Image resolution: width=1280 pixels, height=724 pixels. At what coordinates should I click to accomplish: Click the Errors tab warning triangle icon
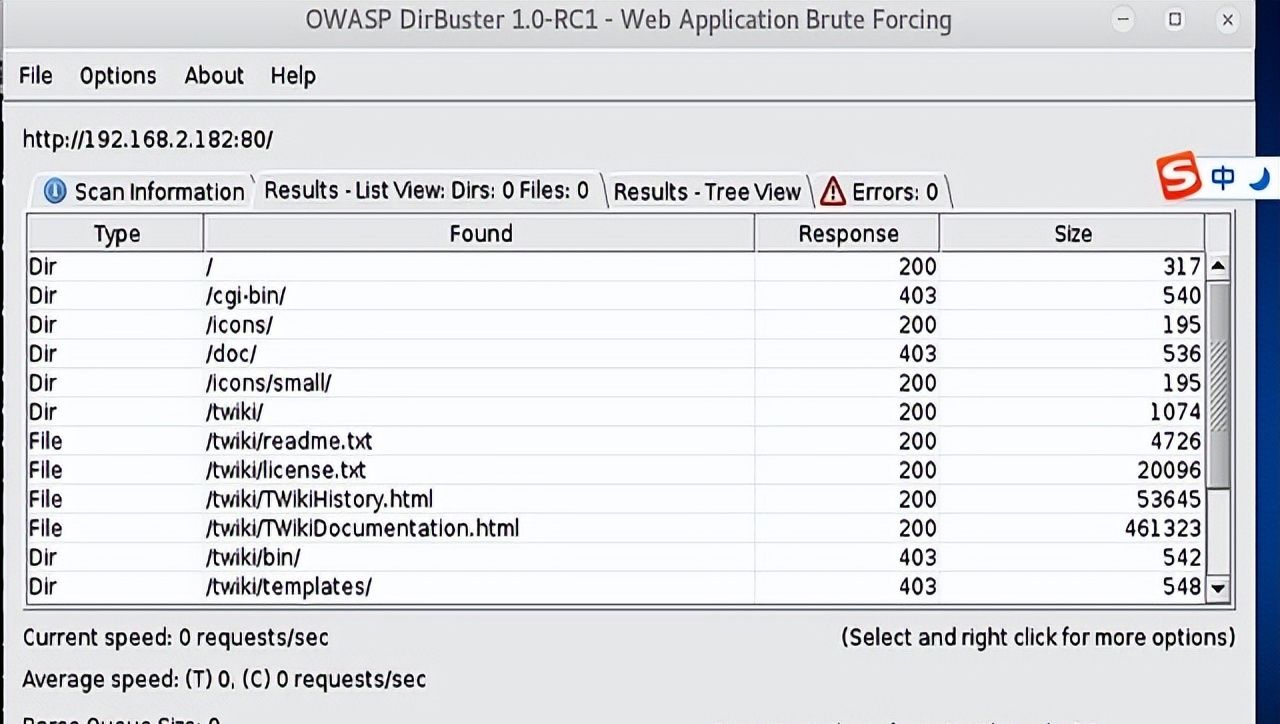[833, 191]
